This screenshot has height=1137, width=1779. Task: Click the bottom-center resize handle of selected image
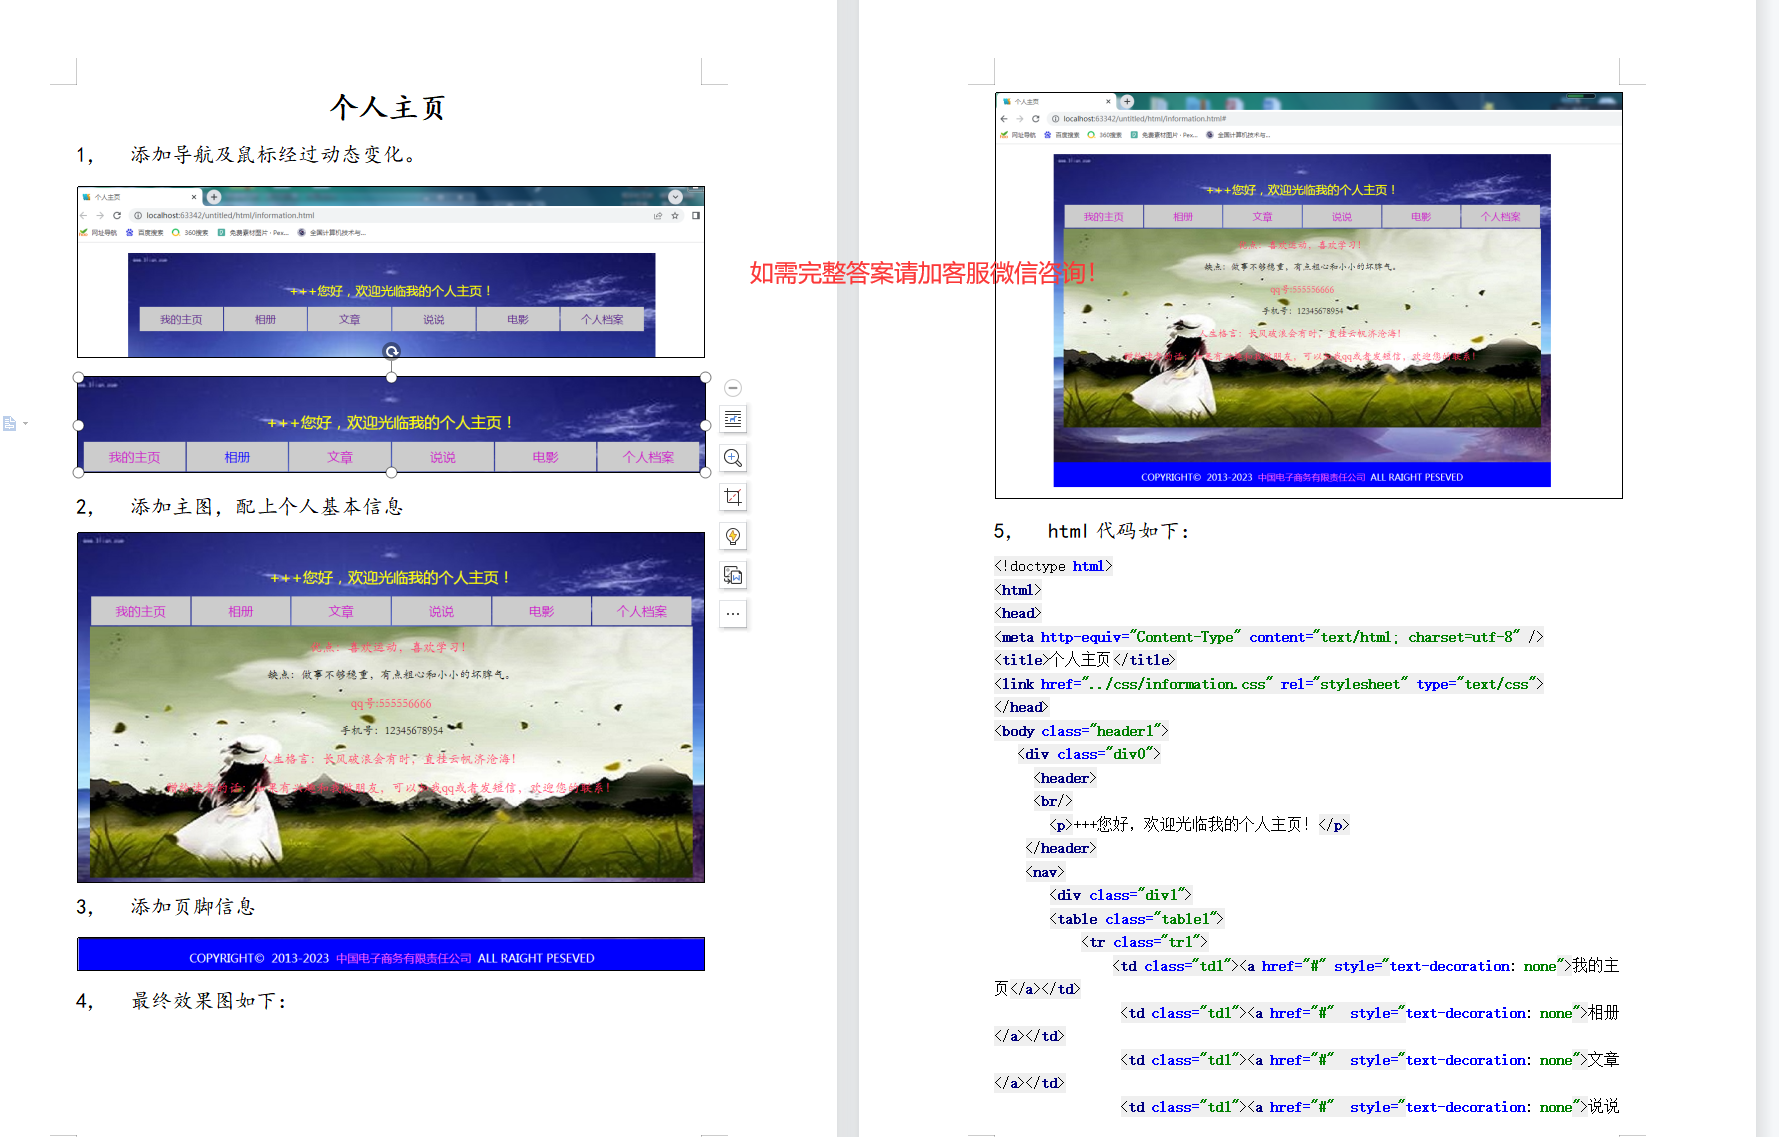tap(392, 472)
